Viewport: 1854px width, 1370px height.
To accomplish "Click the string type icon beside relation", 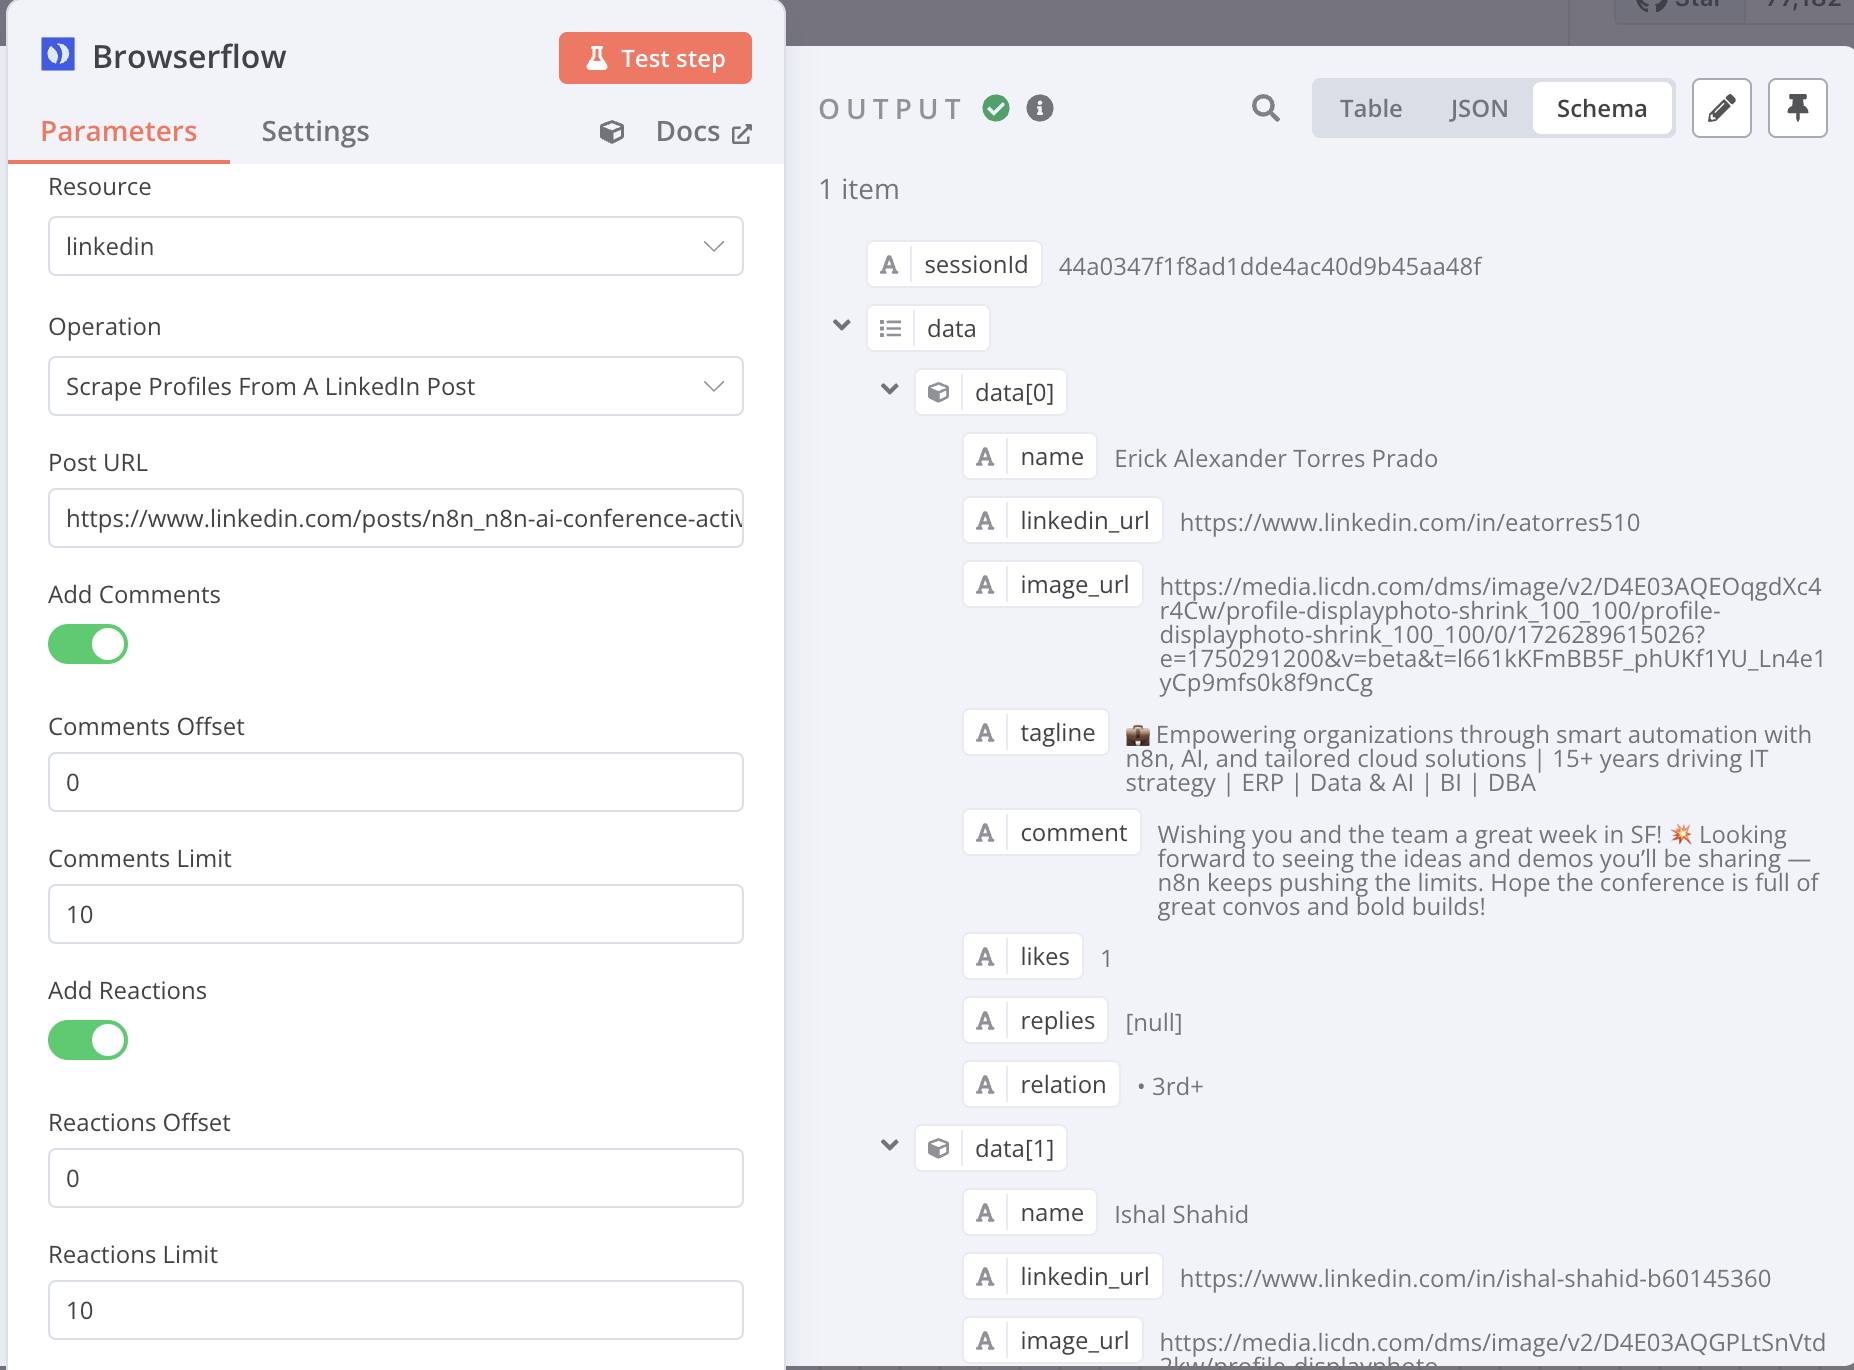I will pos(985,1085).
